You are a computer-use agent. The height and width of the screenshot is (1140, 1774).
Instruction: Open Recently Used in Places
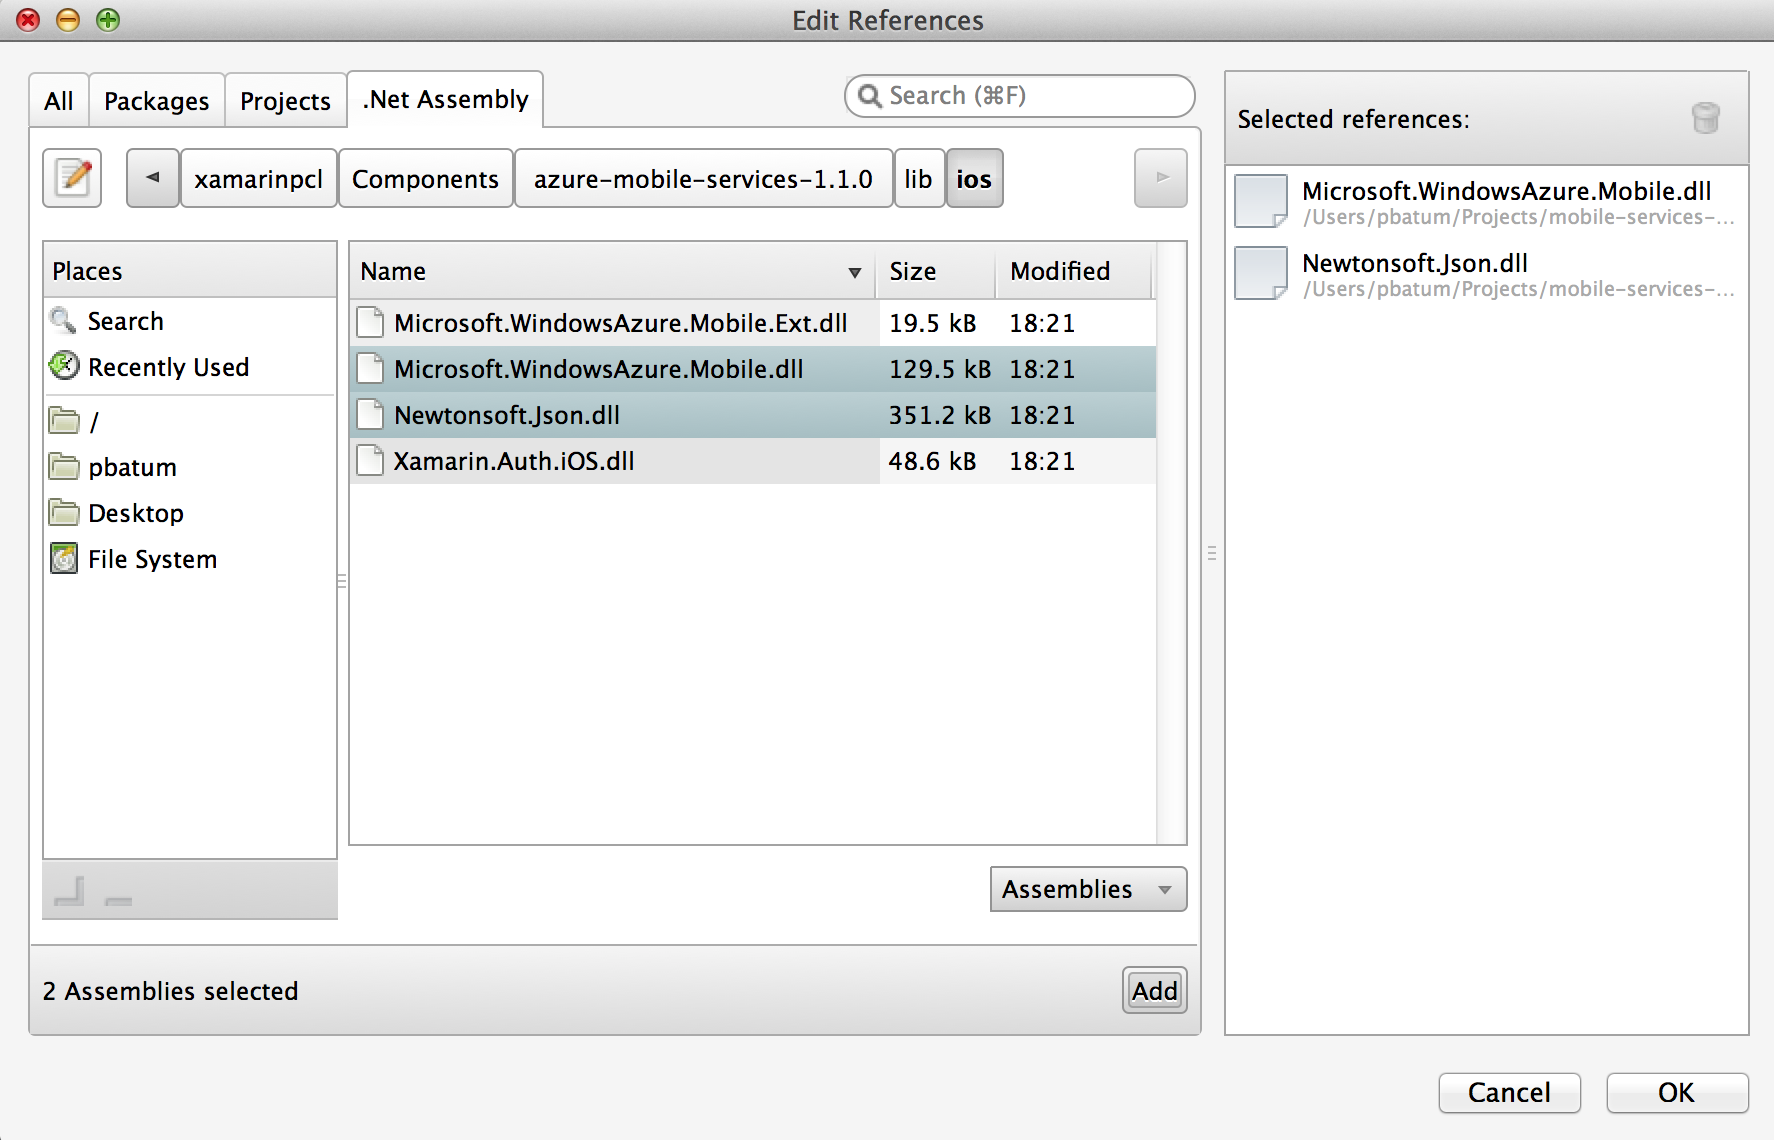pyautogui.click(x=168, y=367)
